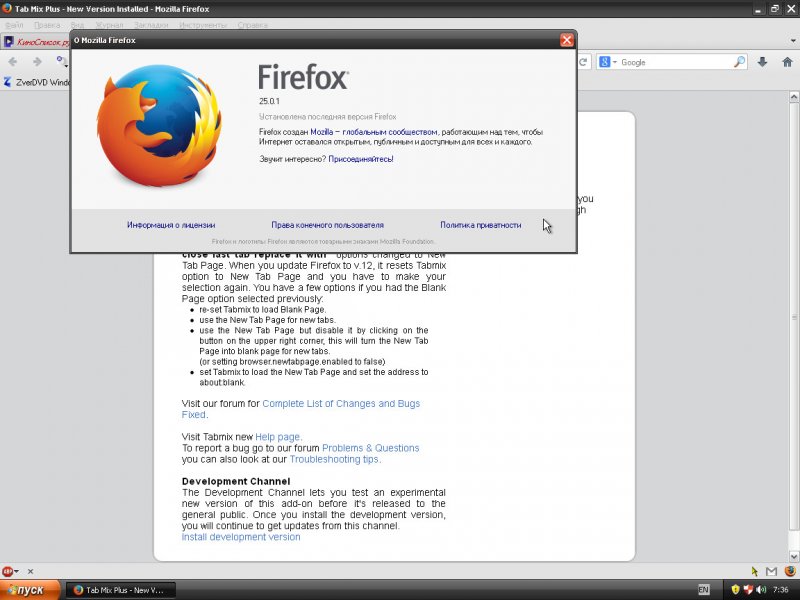Open the list all tabs dropdown
Viewport: 800px width, 600px height.
coord(793,40)
